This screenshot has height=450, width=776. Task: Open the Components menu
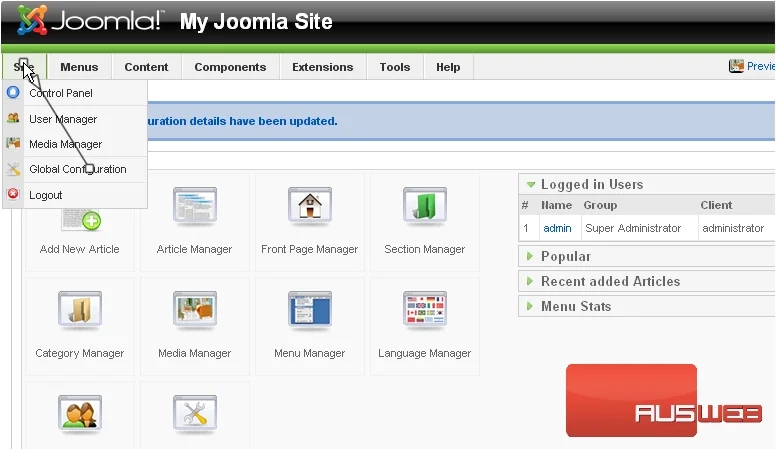tap(230, 67)
